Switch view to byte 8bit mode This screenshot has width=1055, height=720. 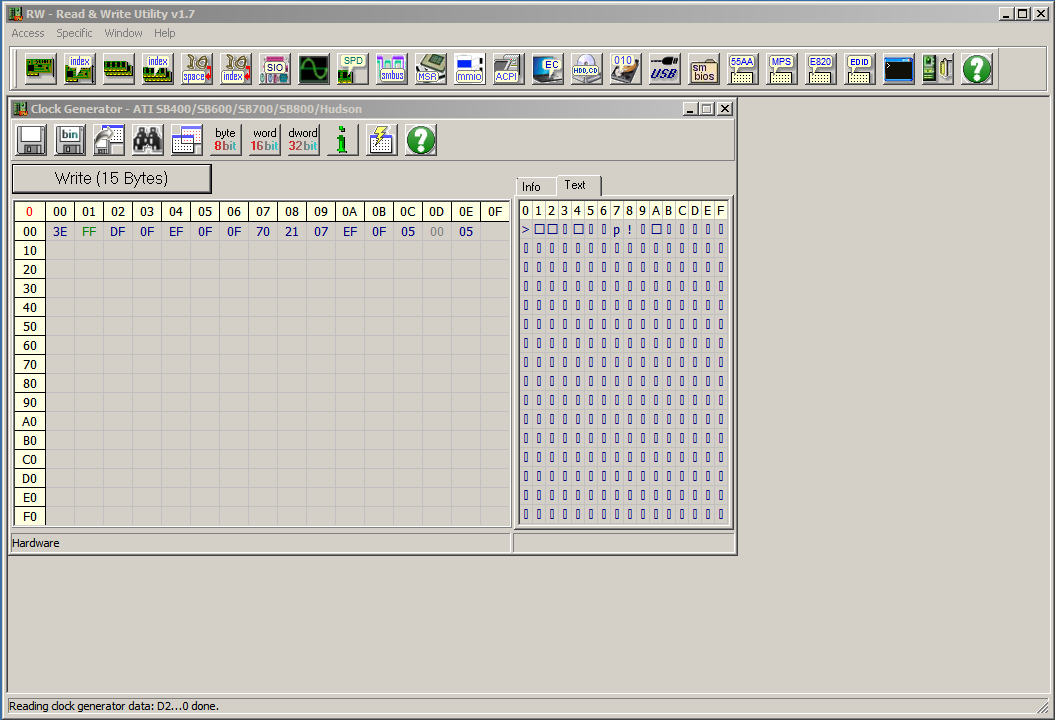[225, 140]
